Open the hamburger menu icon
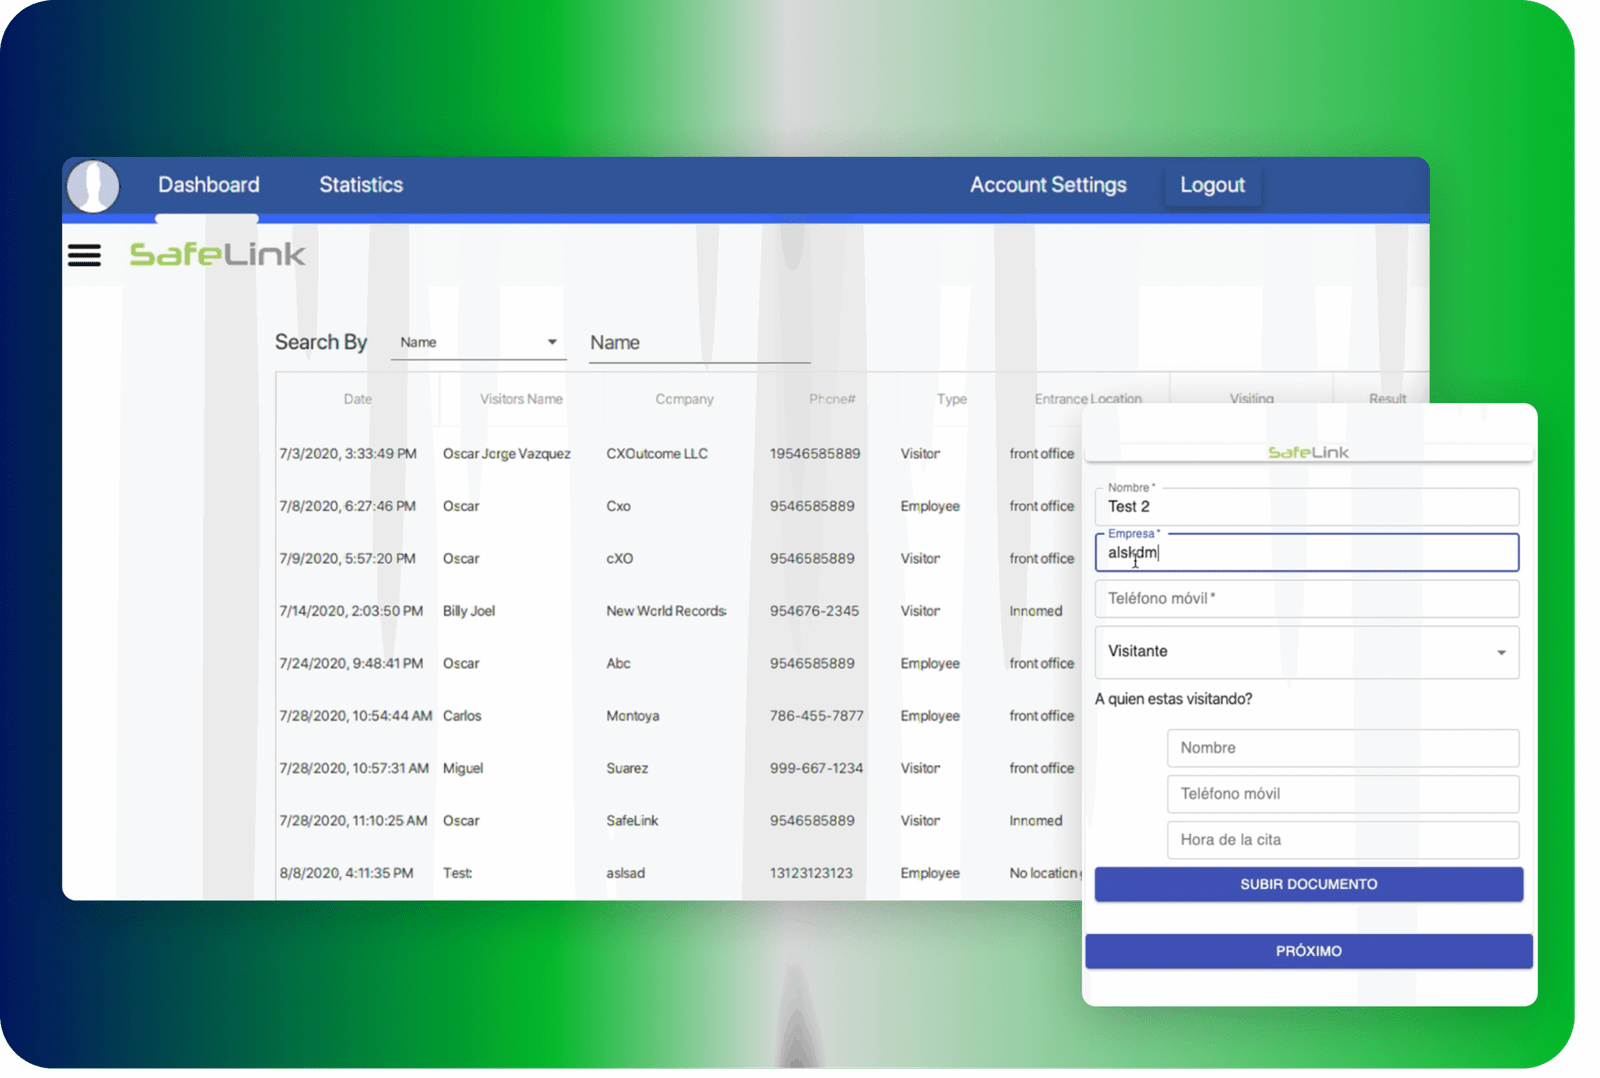 [84, 256]
